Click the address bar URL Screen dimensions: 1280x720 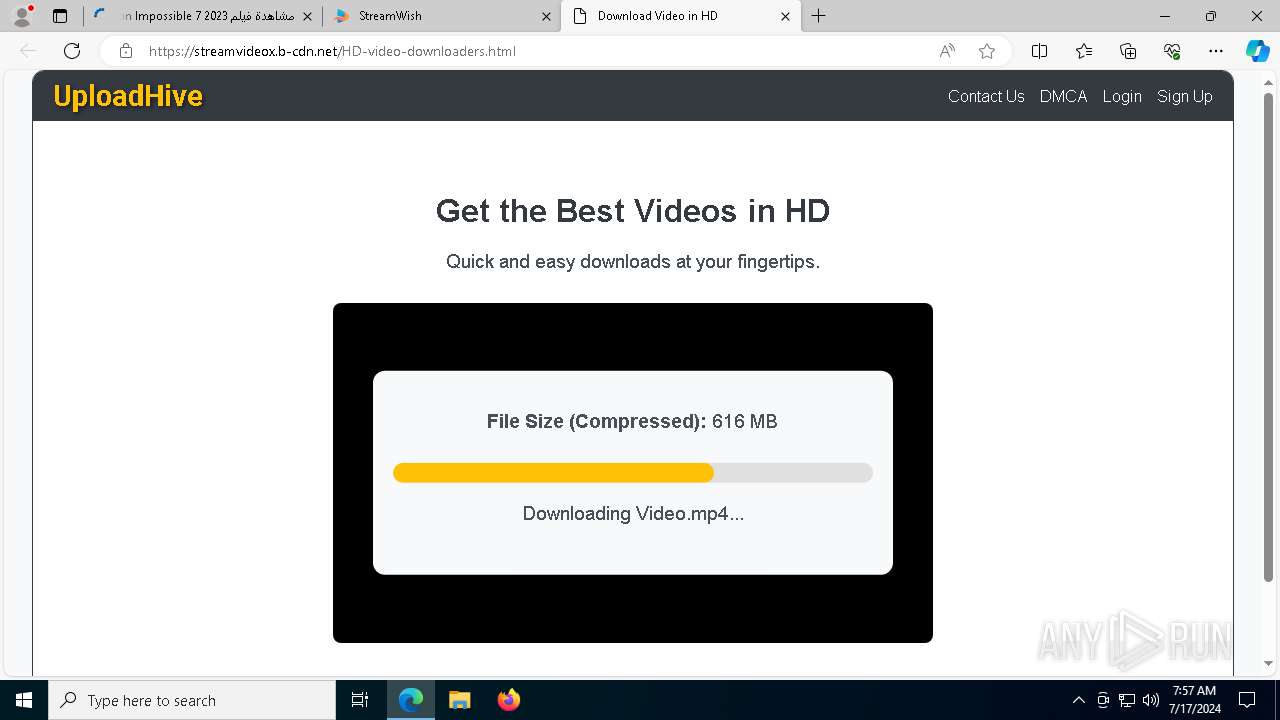coord(332,51)
